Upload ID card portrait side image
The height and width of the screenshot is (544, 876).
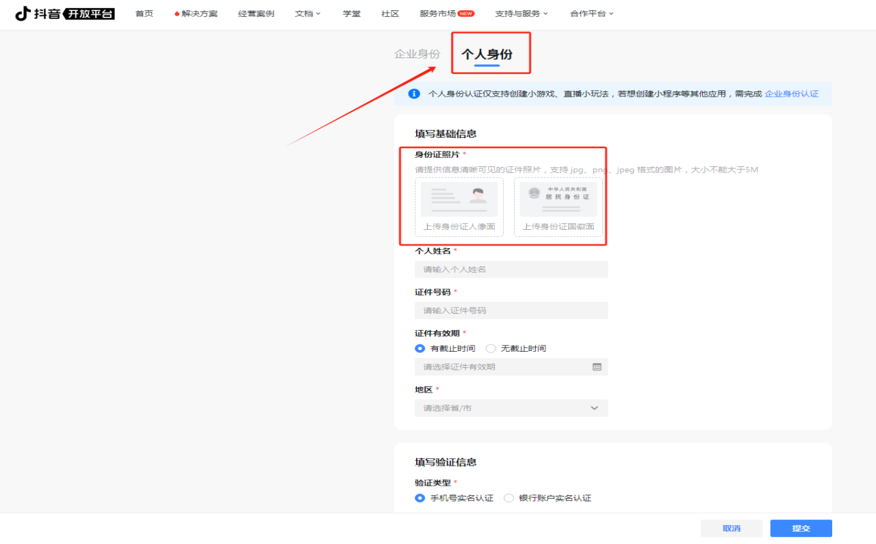coord(459,207)
